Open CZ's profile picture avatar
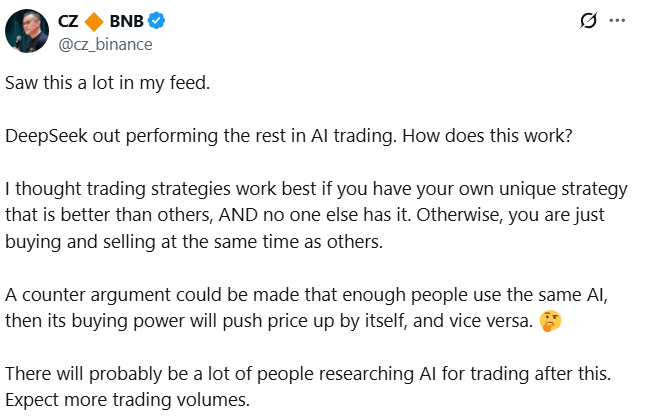 point(26,31)
